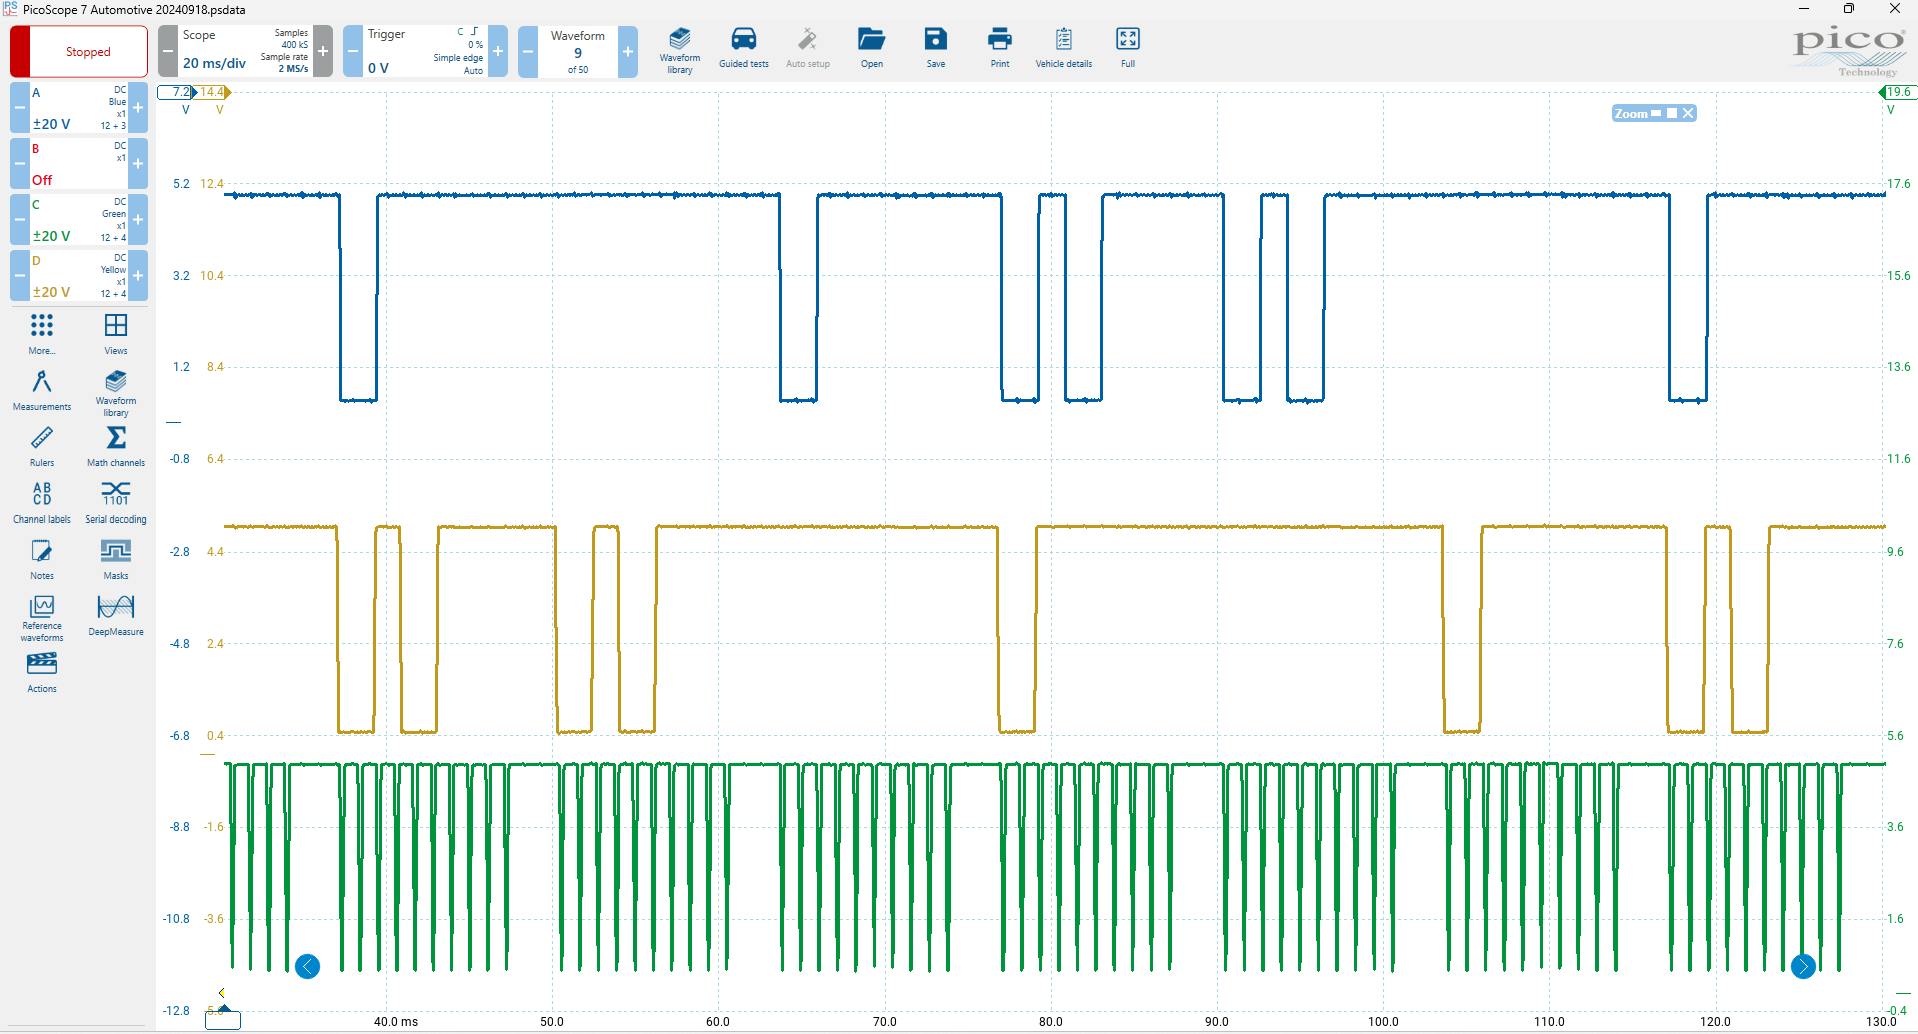
Task: Increase the Trigger settings value
Action: tap(498, 51)
